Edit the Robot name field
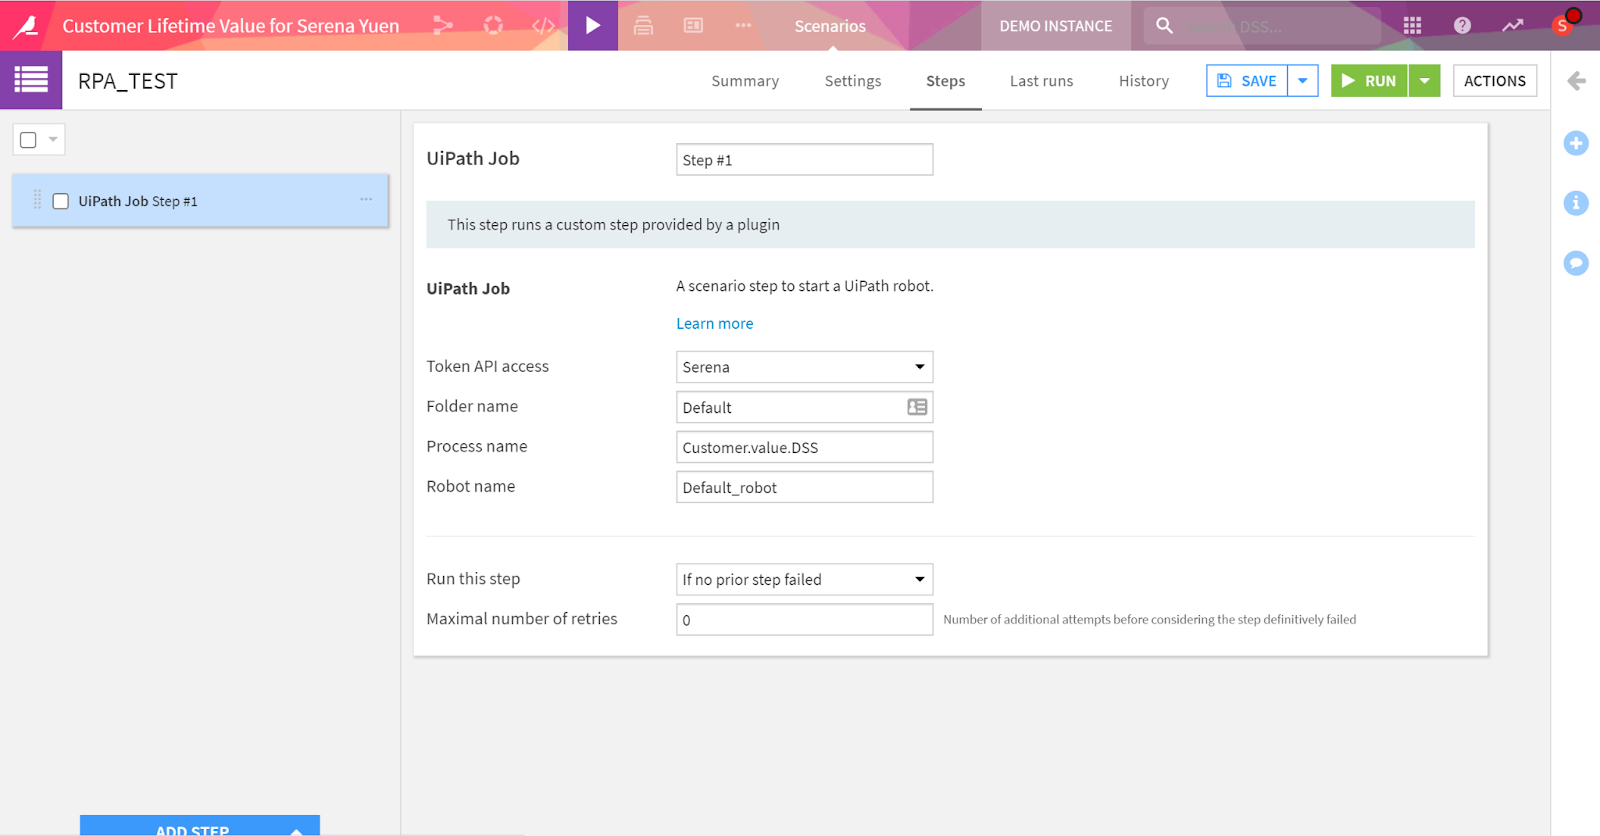 tap(804, 487)
